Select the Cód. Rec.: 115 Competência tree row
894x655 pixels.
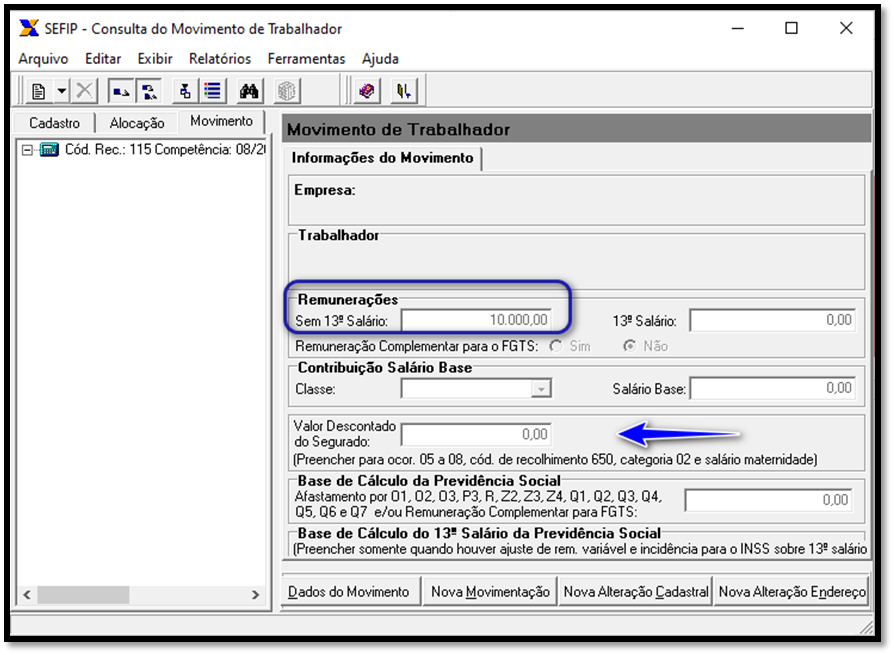(165, 150)
